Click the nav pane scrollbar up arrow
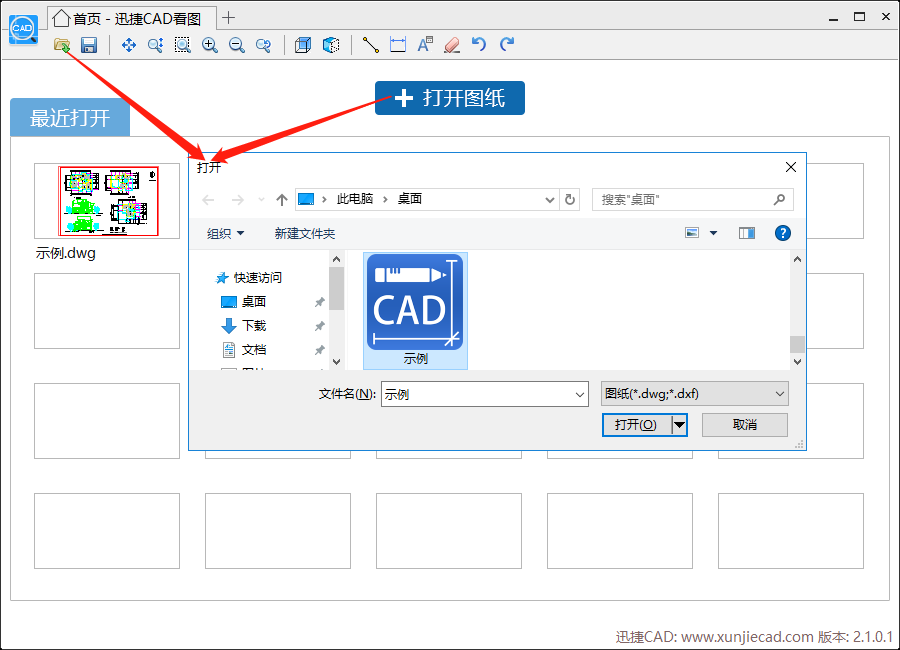Image resolution: width=900 pixels, height=650 pixels. (337, 260)
